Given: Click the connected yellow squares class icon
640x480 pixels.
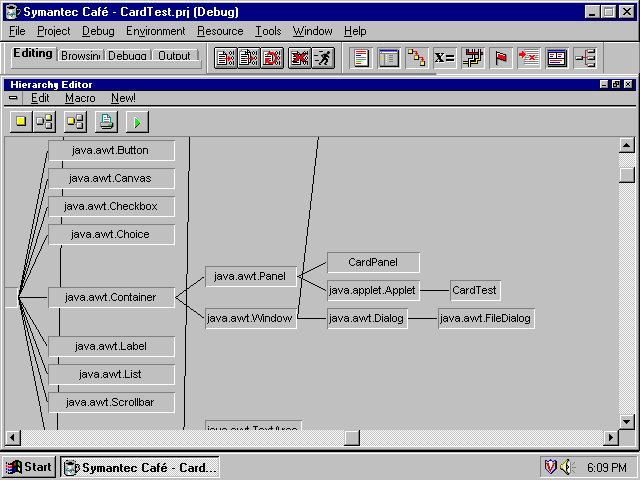Looking at the screenshot, I should 417,58.
